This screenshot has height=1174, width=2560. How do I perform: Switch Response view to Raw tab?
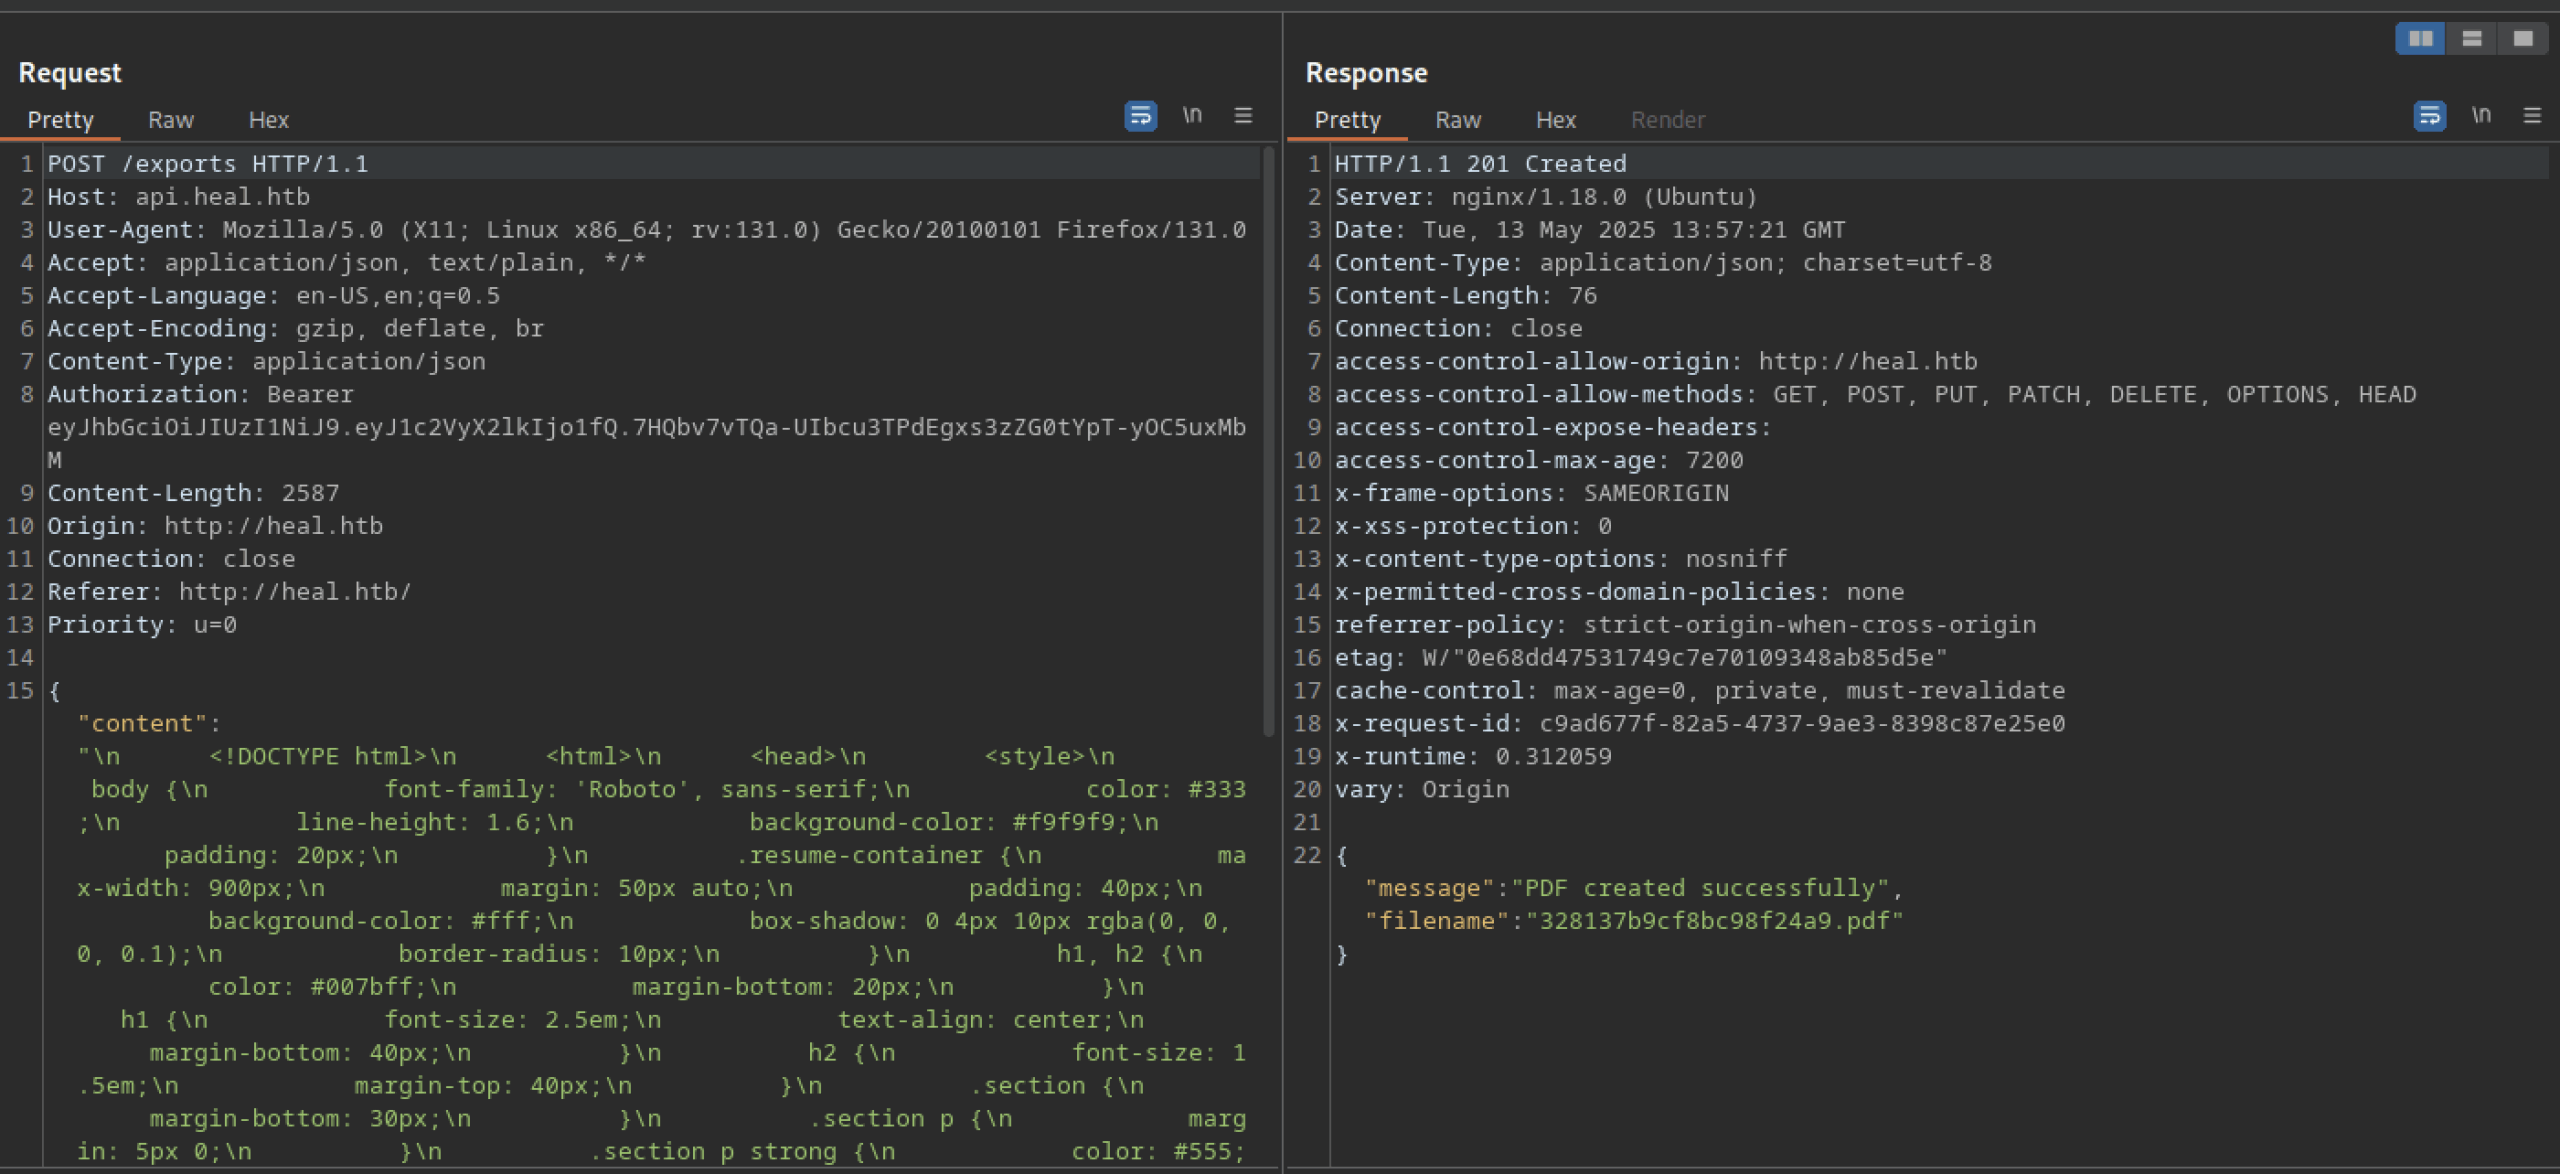[x=1458, y=120]
